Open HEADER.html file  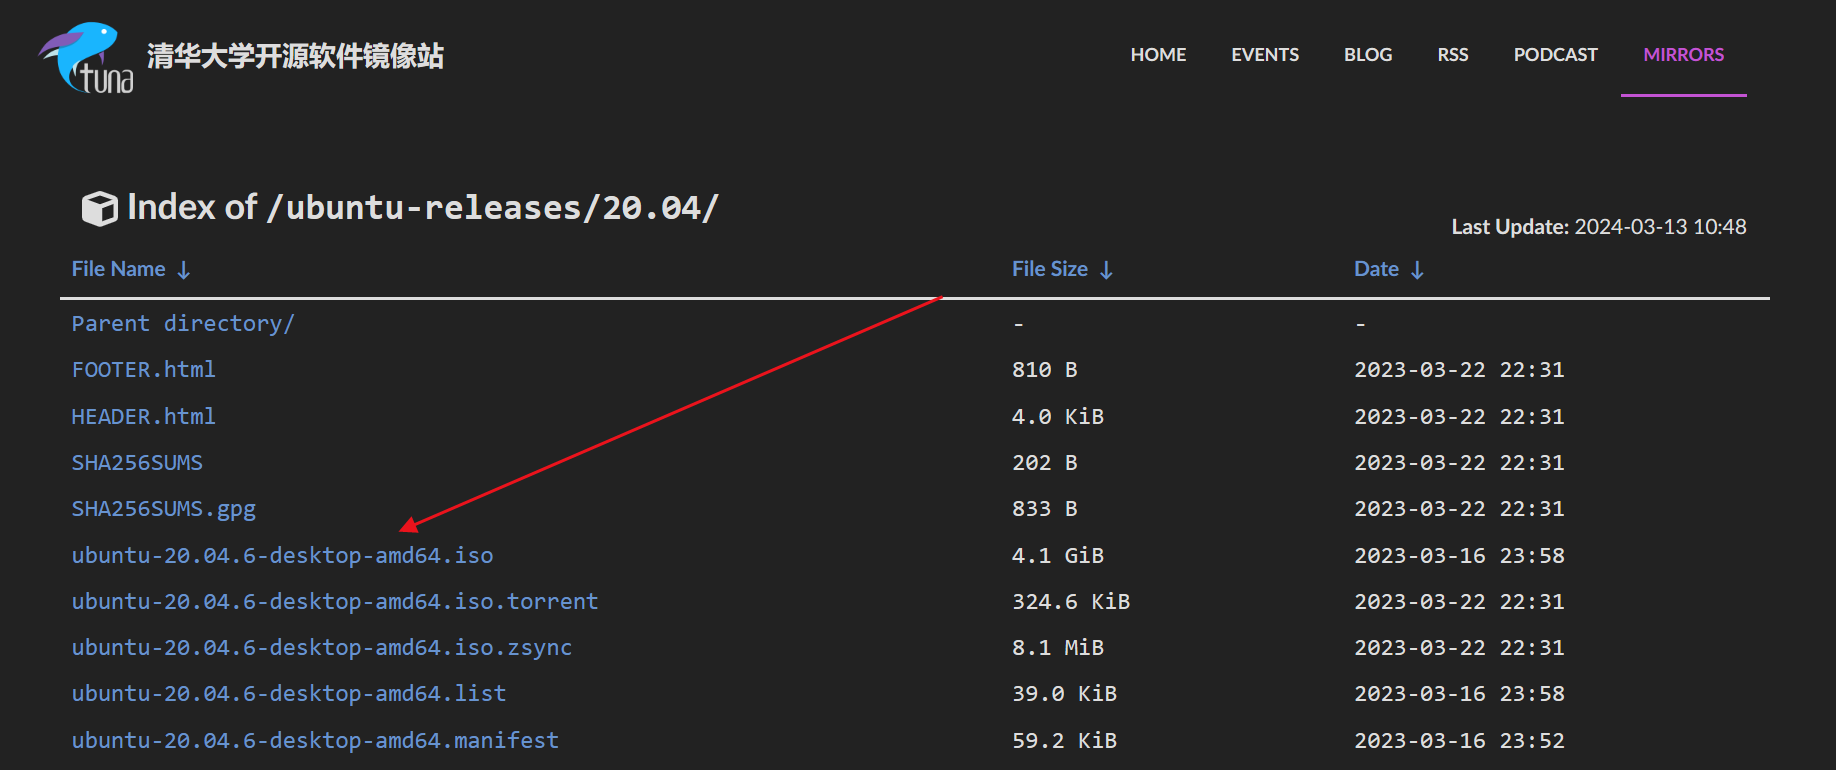pos(143,416)
